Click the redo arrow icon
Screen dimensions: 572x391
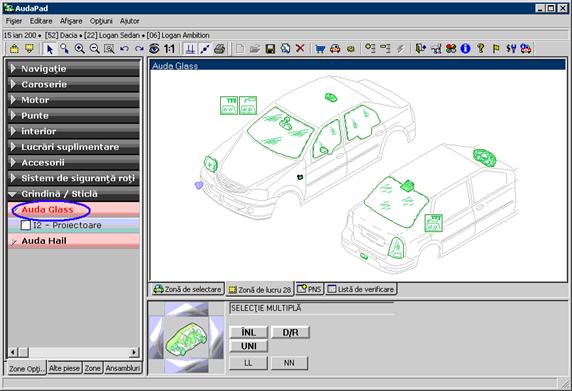[x=139, y=49]
